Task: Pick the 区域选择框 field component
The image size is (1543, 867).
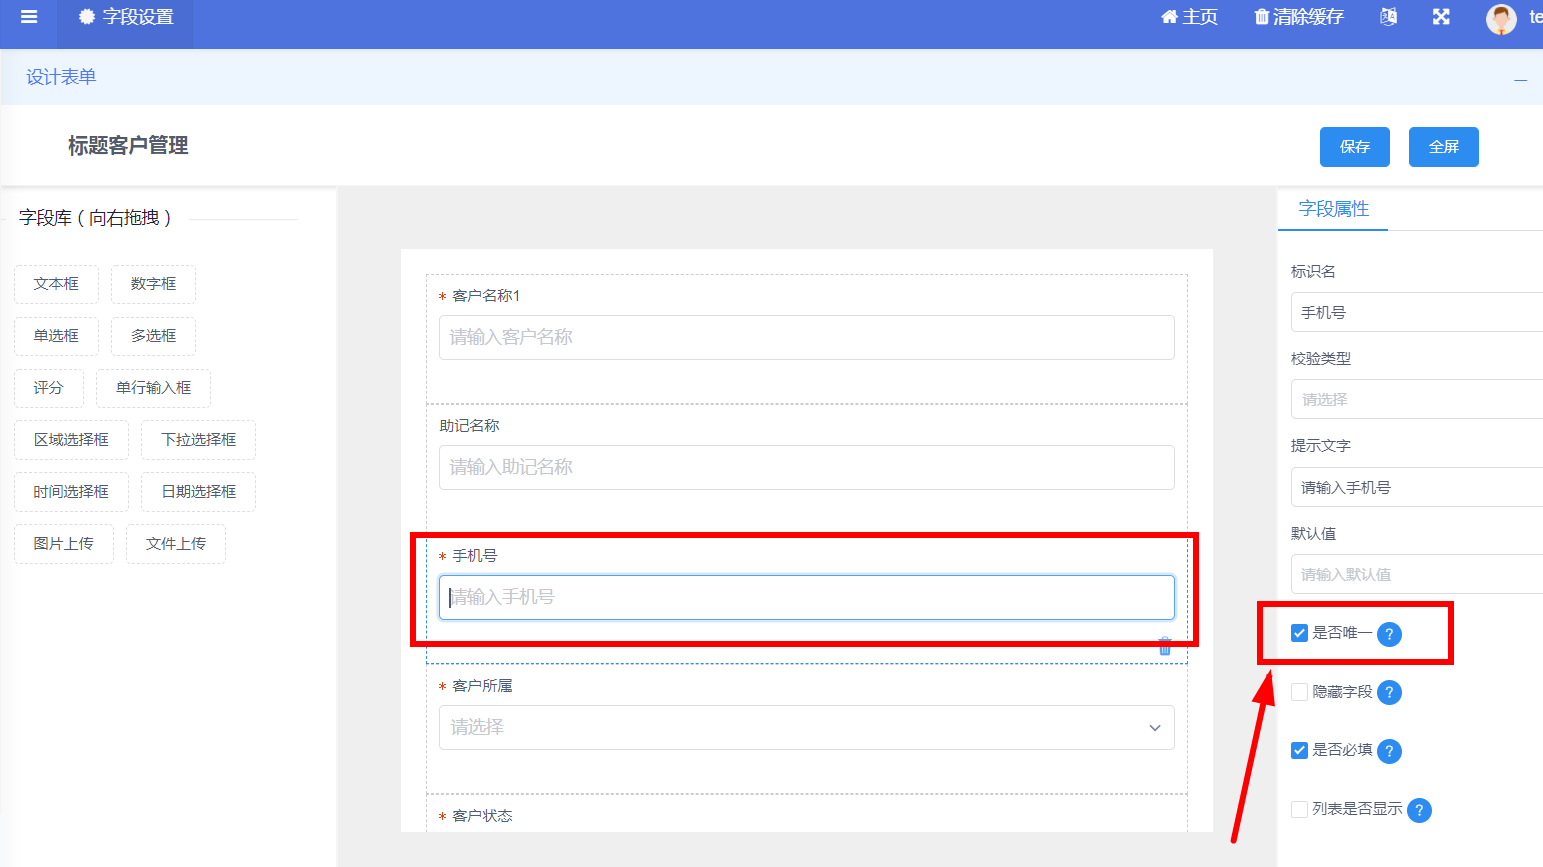Action: click(x=71, y=440)
